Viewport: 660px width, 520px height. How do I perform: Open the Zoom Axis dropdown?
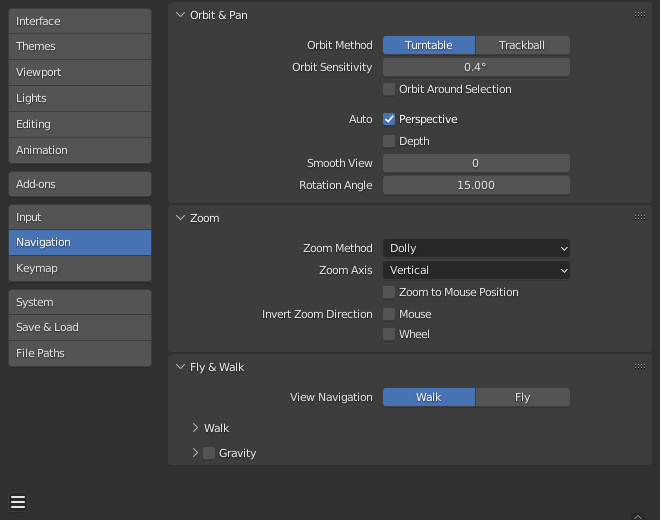[x=476, y=270]
